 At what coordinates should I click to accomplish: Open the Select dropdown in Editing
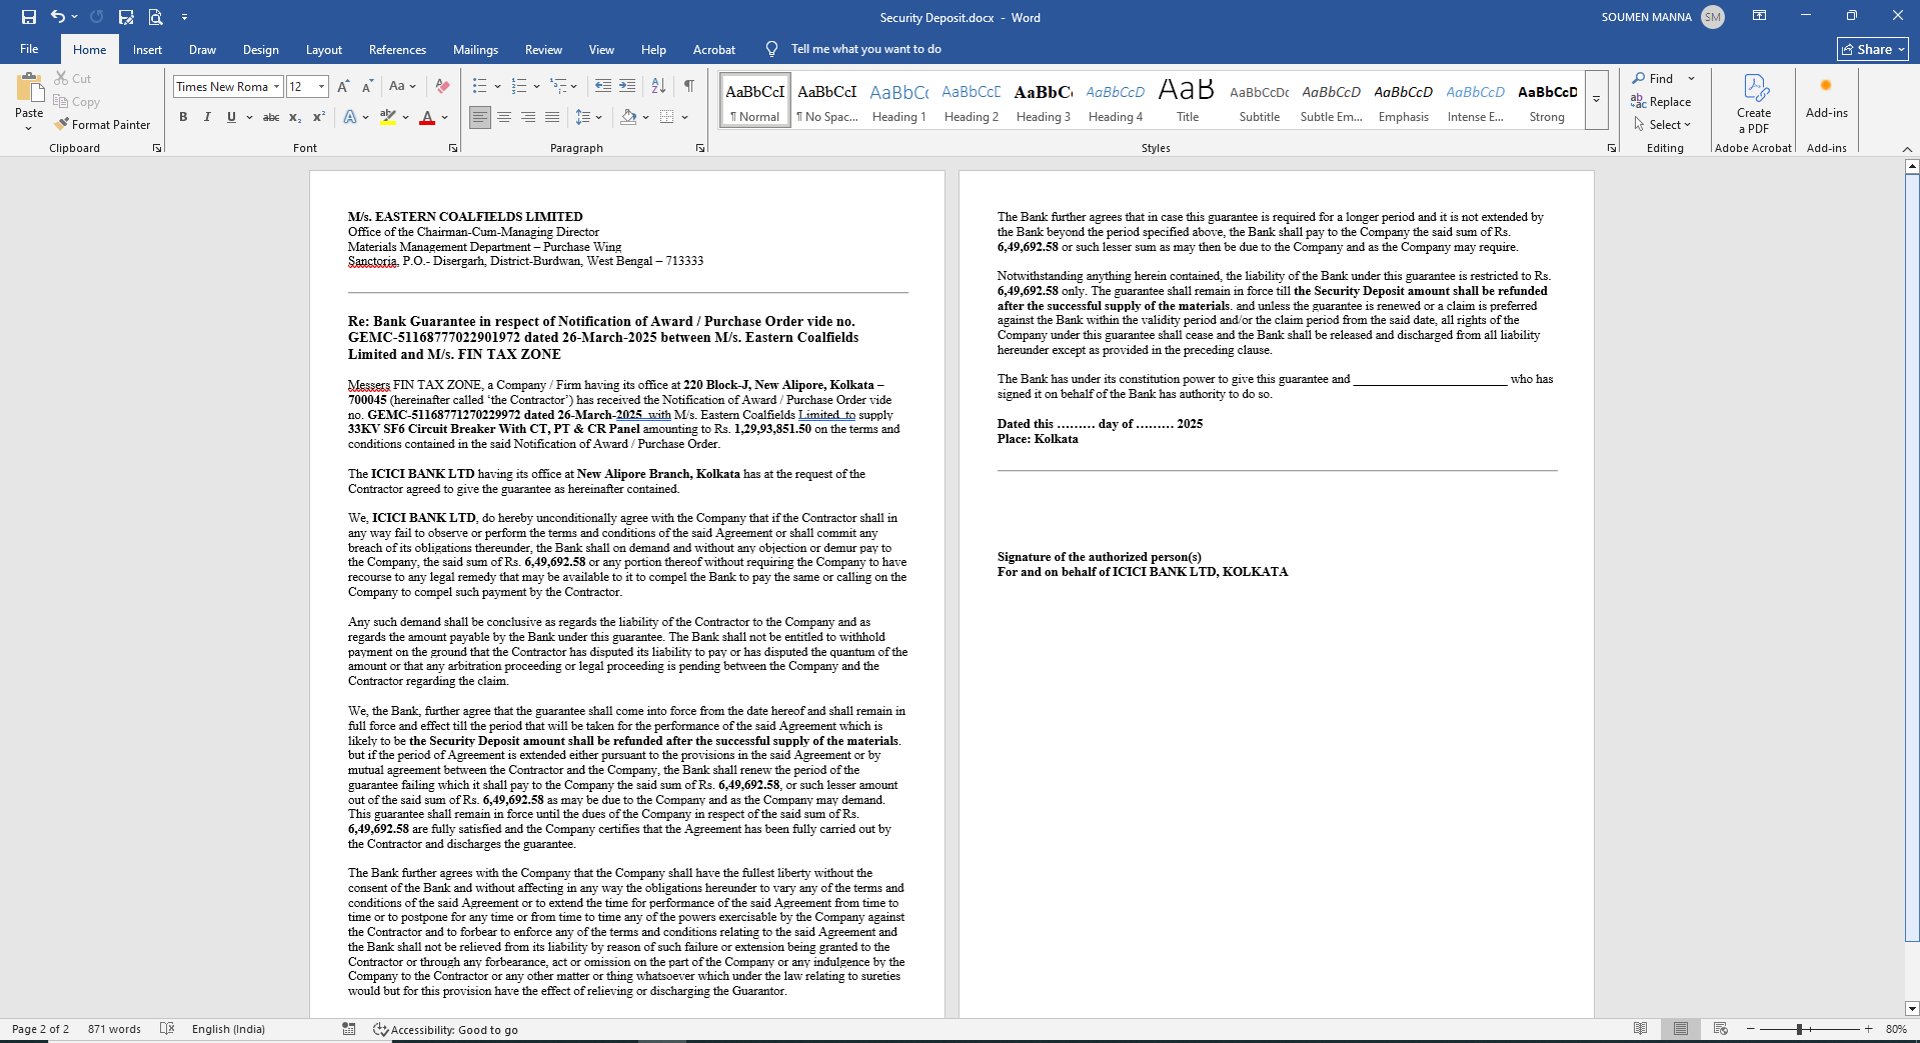pyautogui.click(x=1662, y=125)
